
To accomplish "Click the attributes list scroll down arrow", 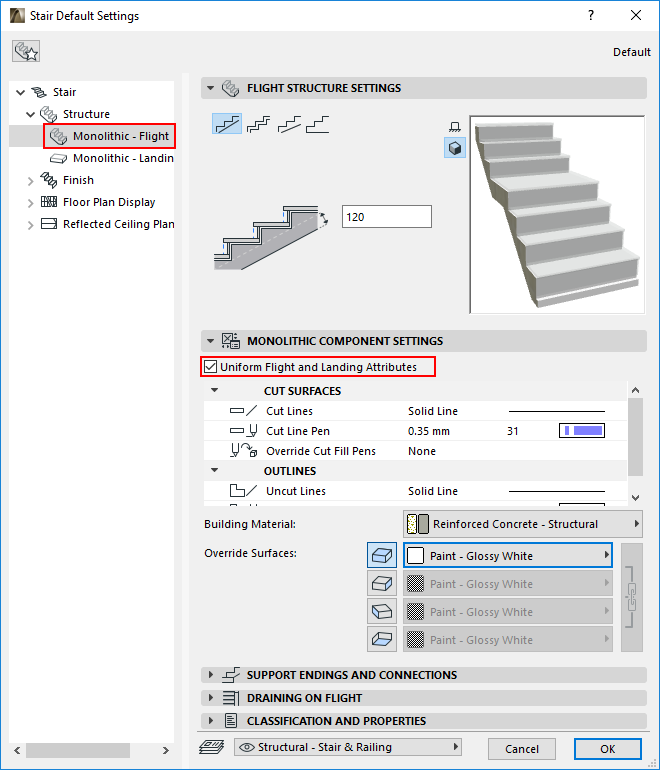I will [635, 497].
